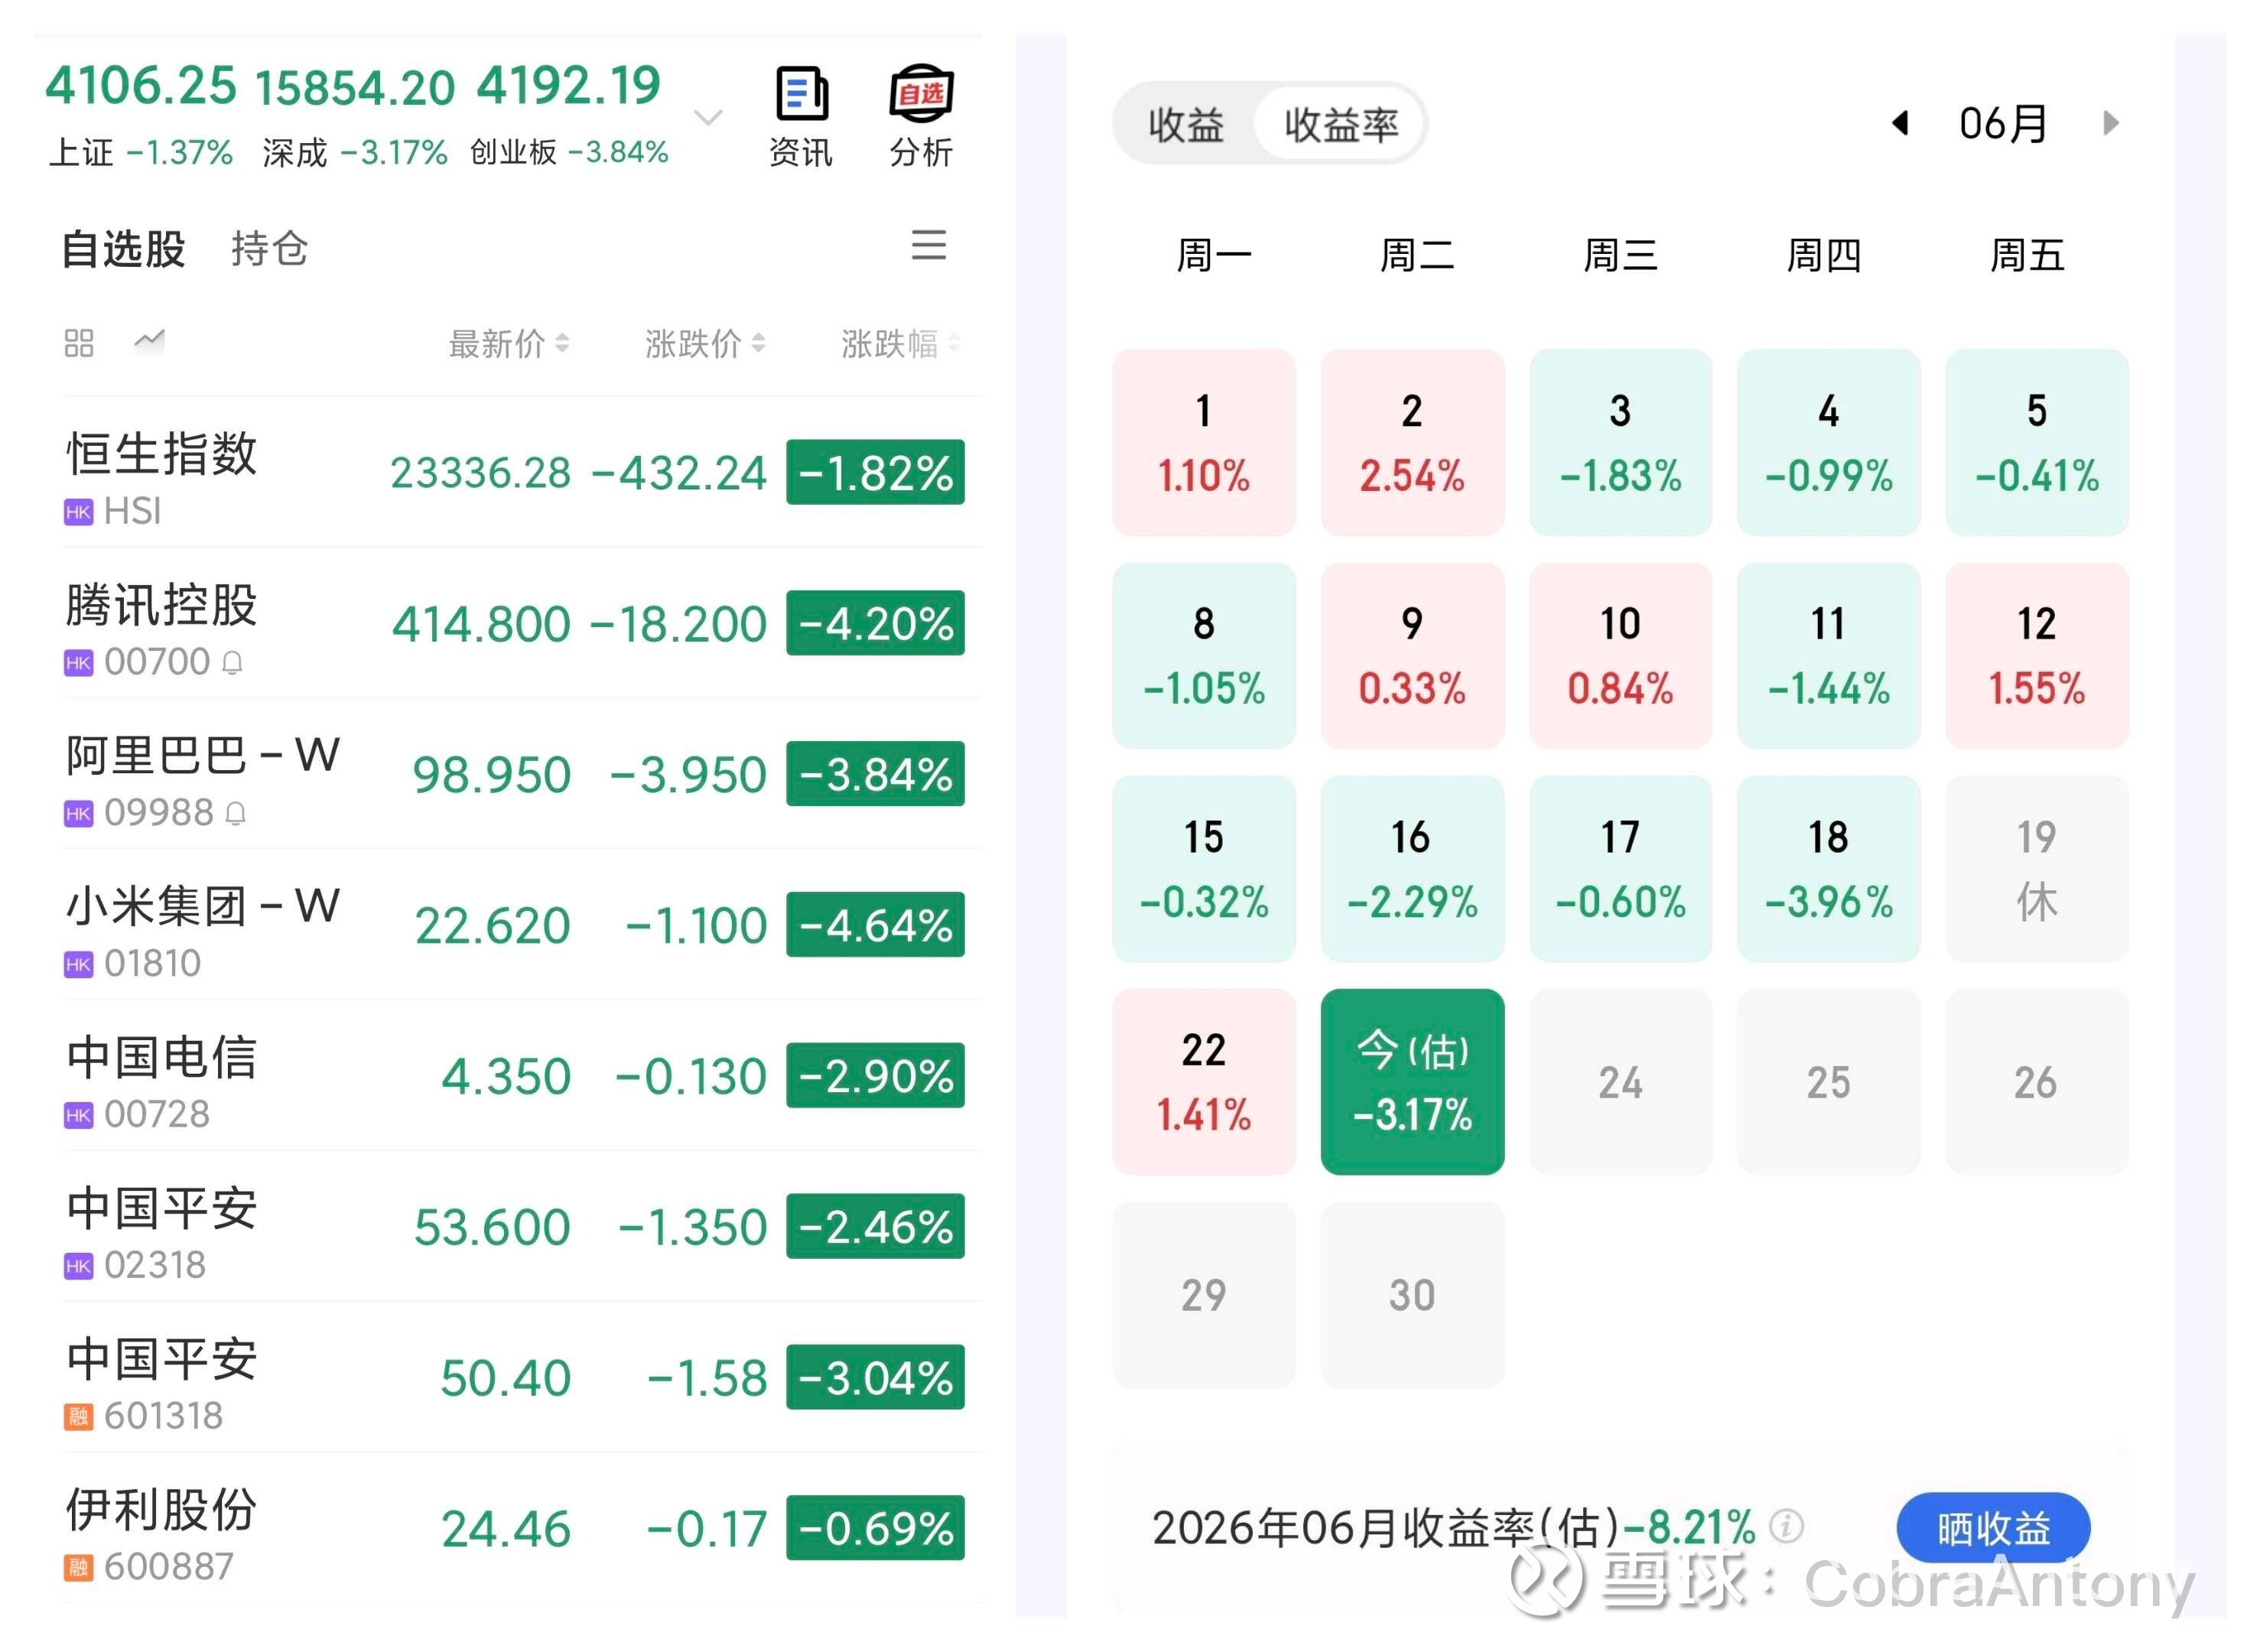The height and width of the screenshot is (1652, 2260).
Task: Toggle 涨跌幅 column sort order
Action: point(900,343)
